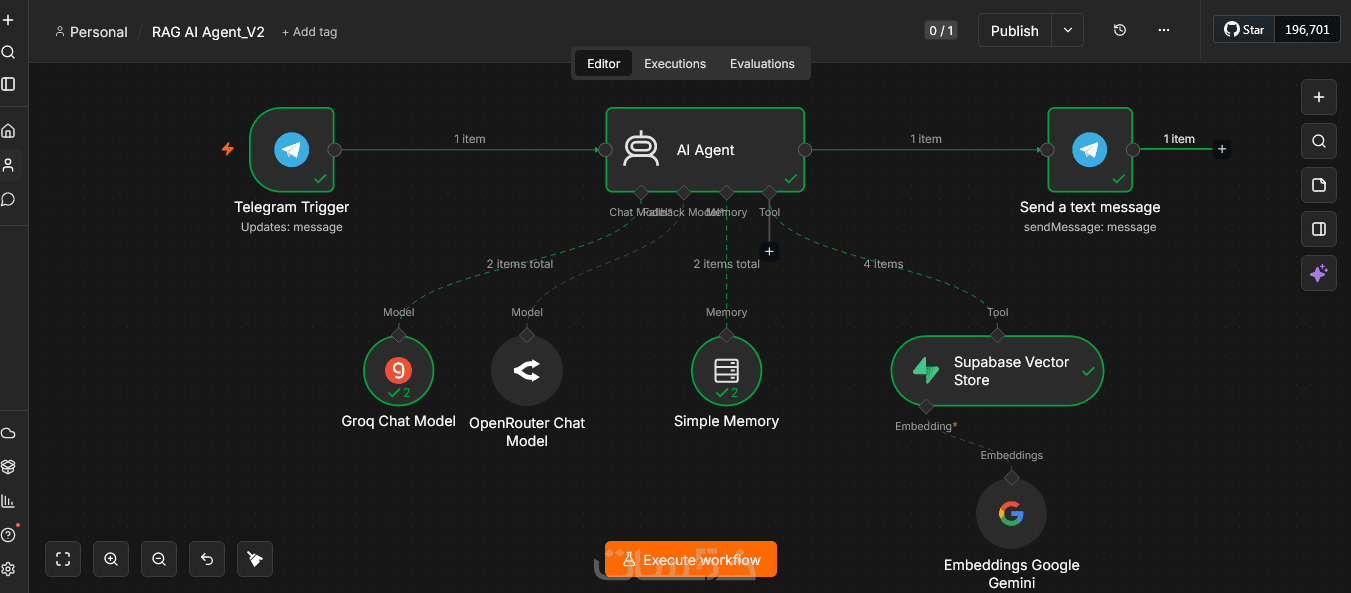
Task: Click the "4 items" connection label
Action: 883,265
